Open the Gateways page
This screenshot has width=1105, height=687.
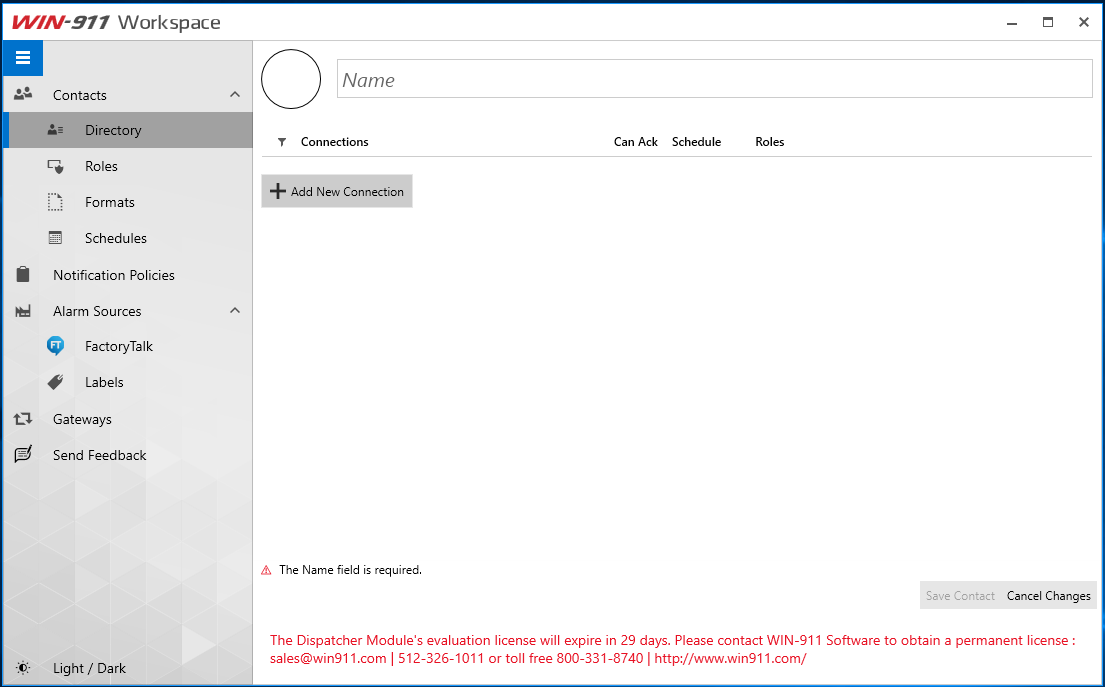coord(128,419)
